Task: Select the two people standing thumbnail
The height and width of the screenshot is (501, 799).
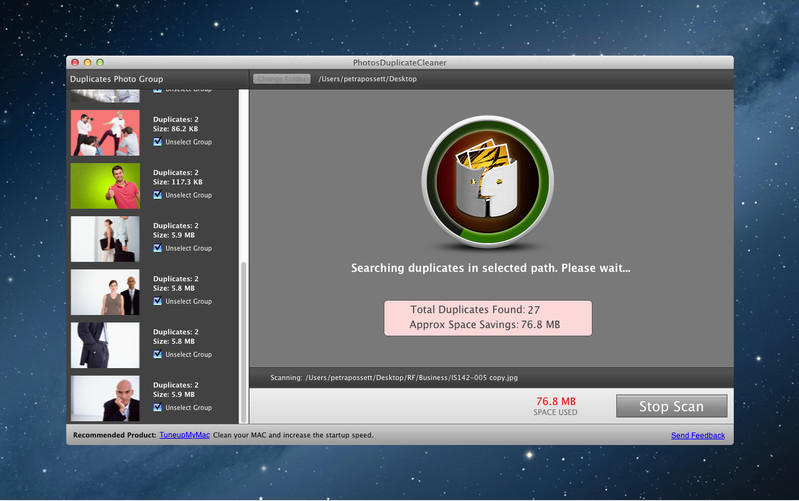Action: (105, 239)
